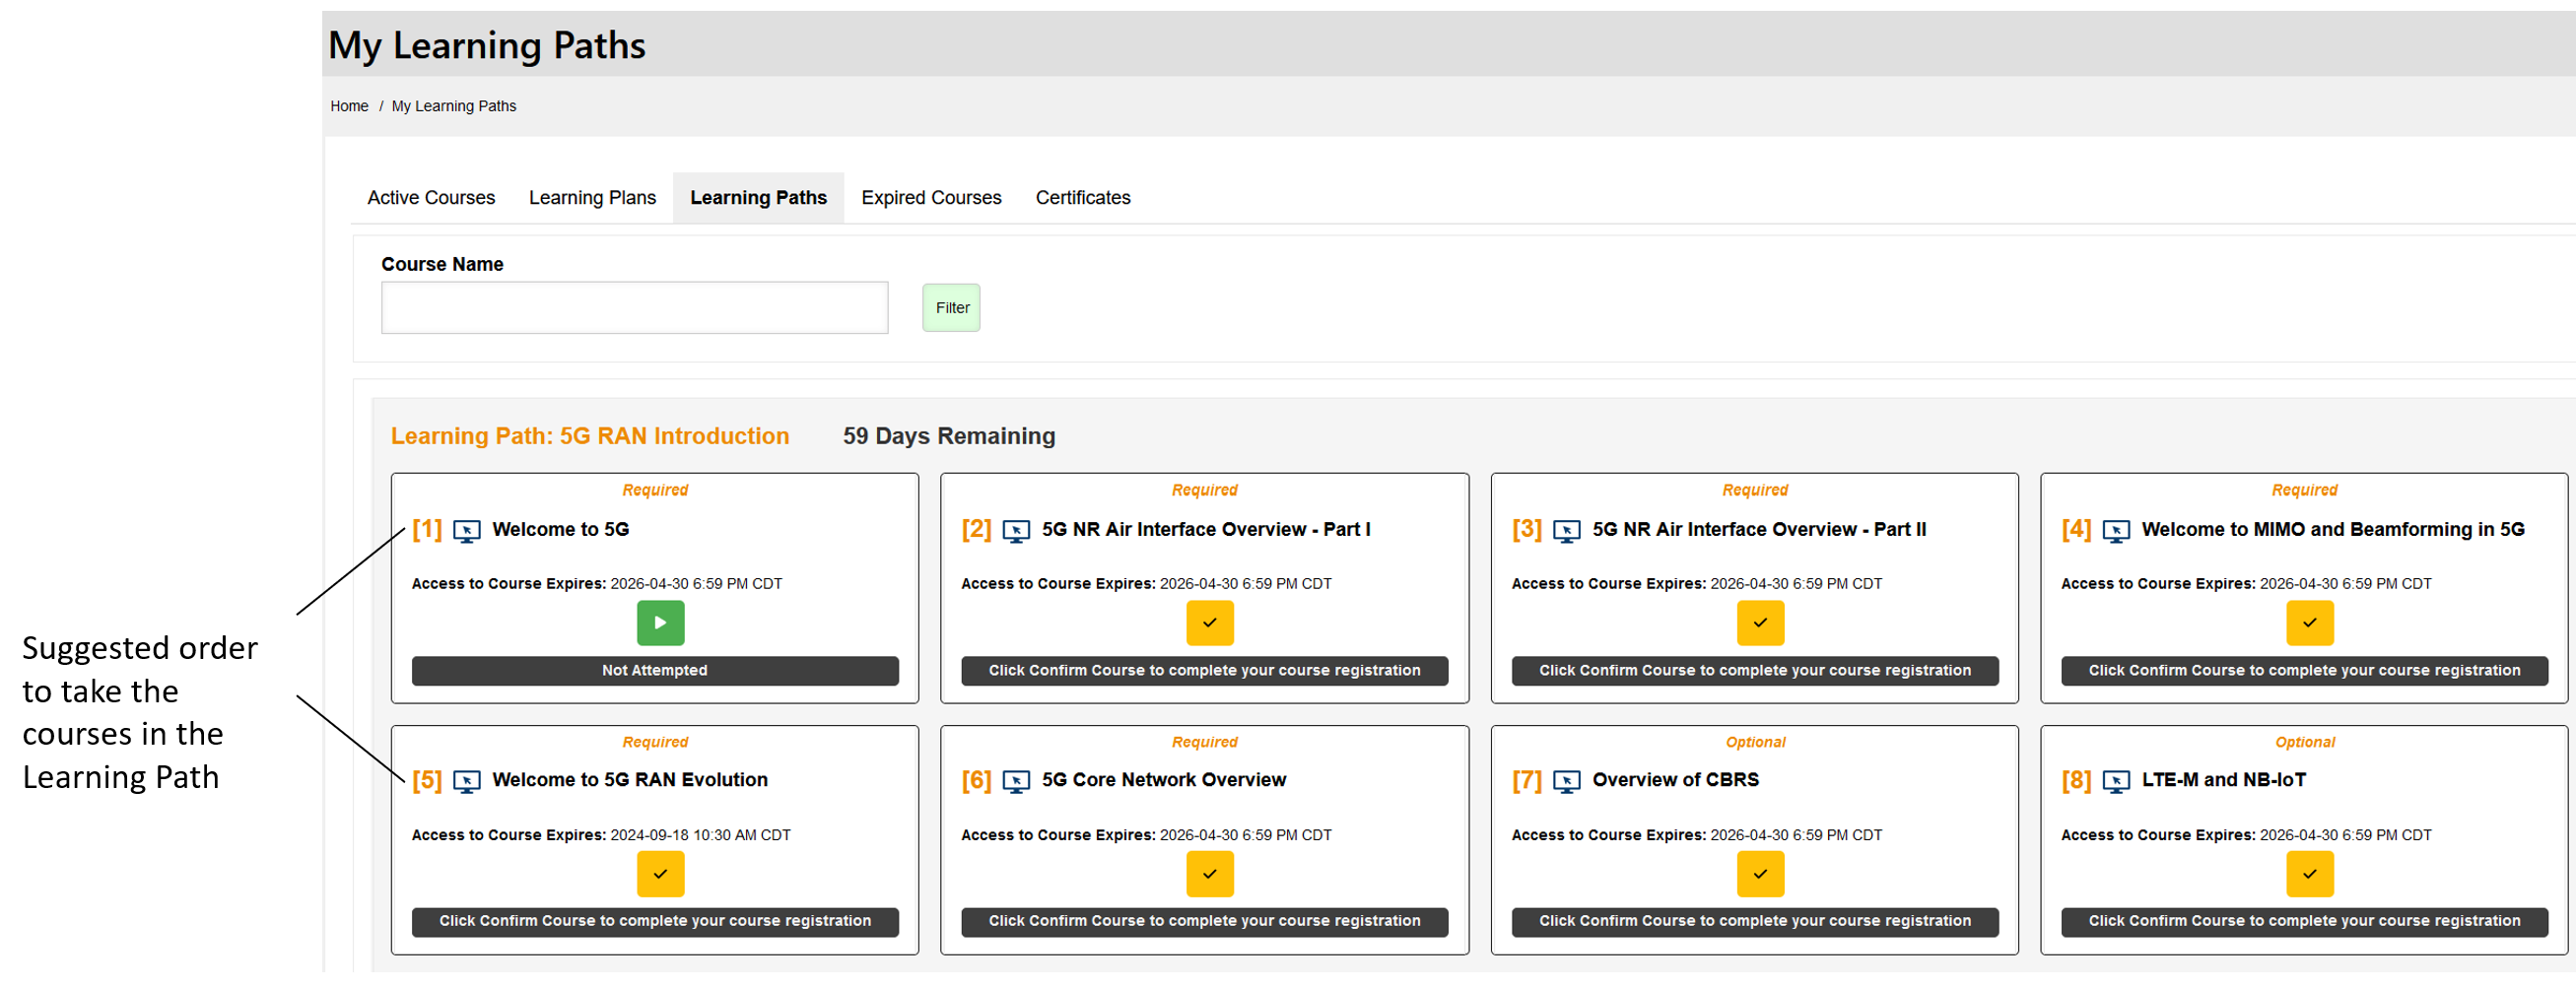Open Welcome to 5G RAN Evolution title

tap(630, 780)
